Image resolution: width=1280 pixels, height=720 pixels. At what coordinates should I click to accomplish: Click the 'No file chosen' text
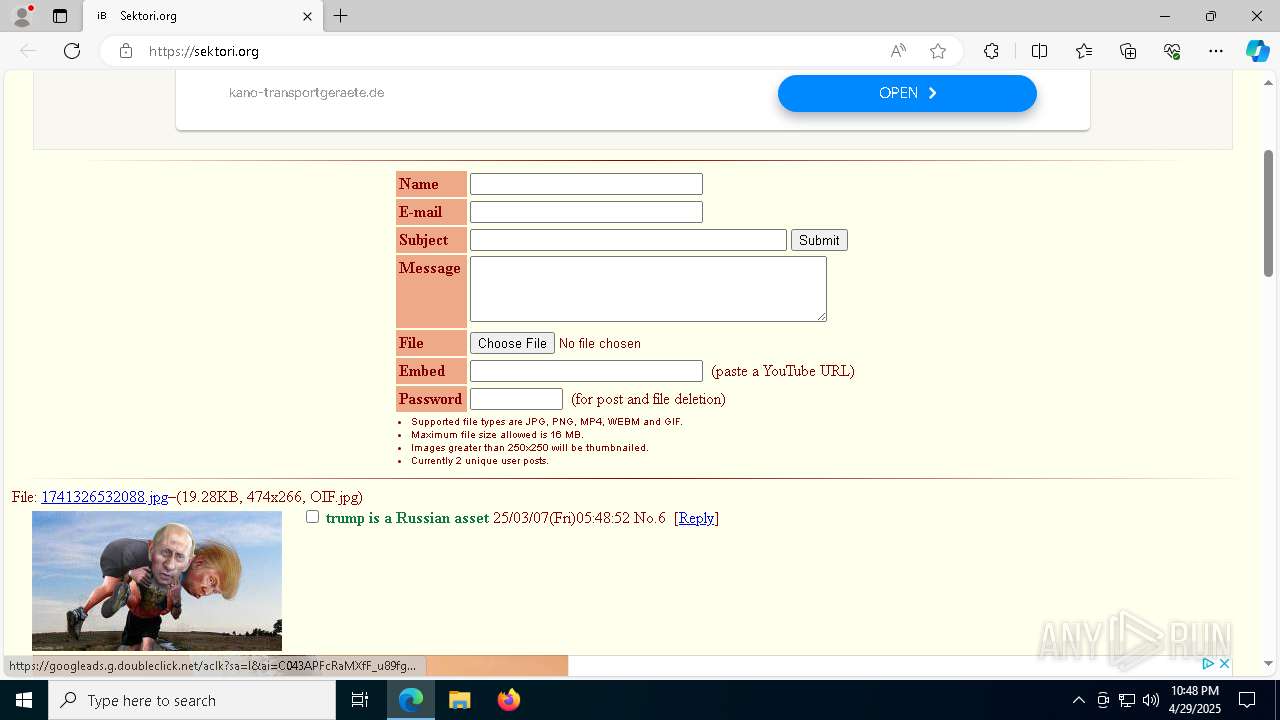(600, 343)
